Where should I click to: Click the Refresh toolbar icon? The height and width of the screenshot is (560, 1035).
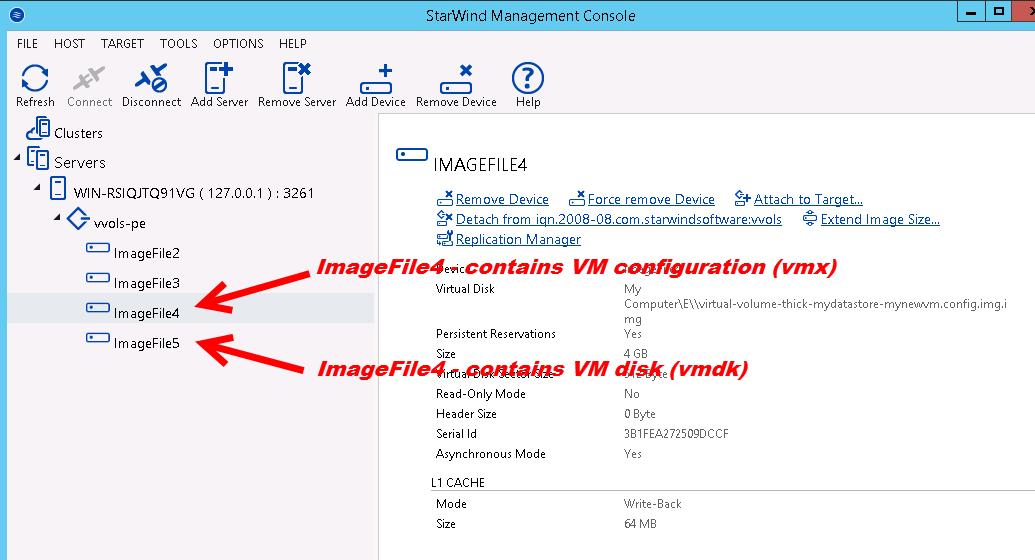pyautogui.click(x=35, y=78)
